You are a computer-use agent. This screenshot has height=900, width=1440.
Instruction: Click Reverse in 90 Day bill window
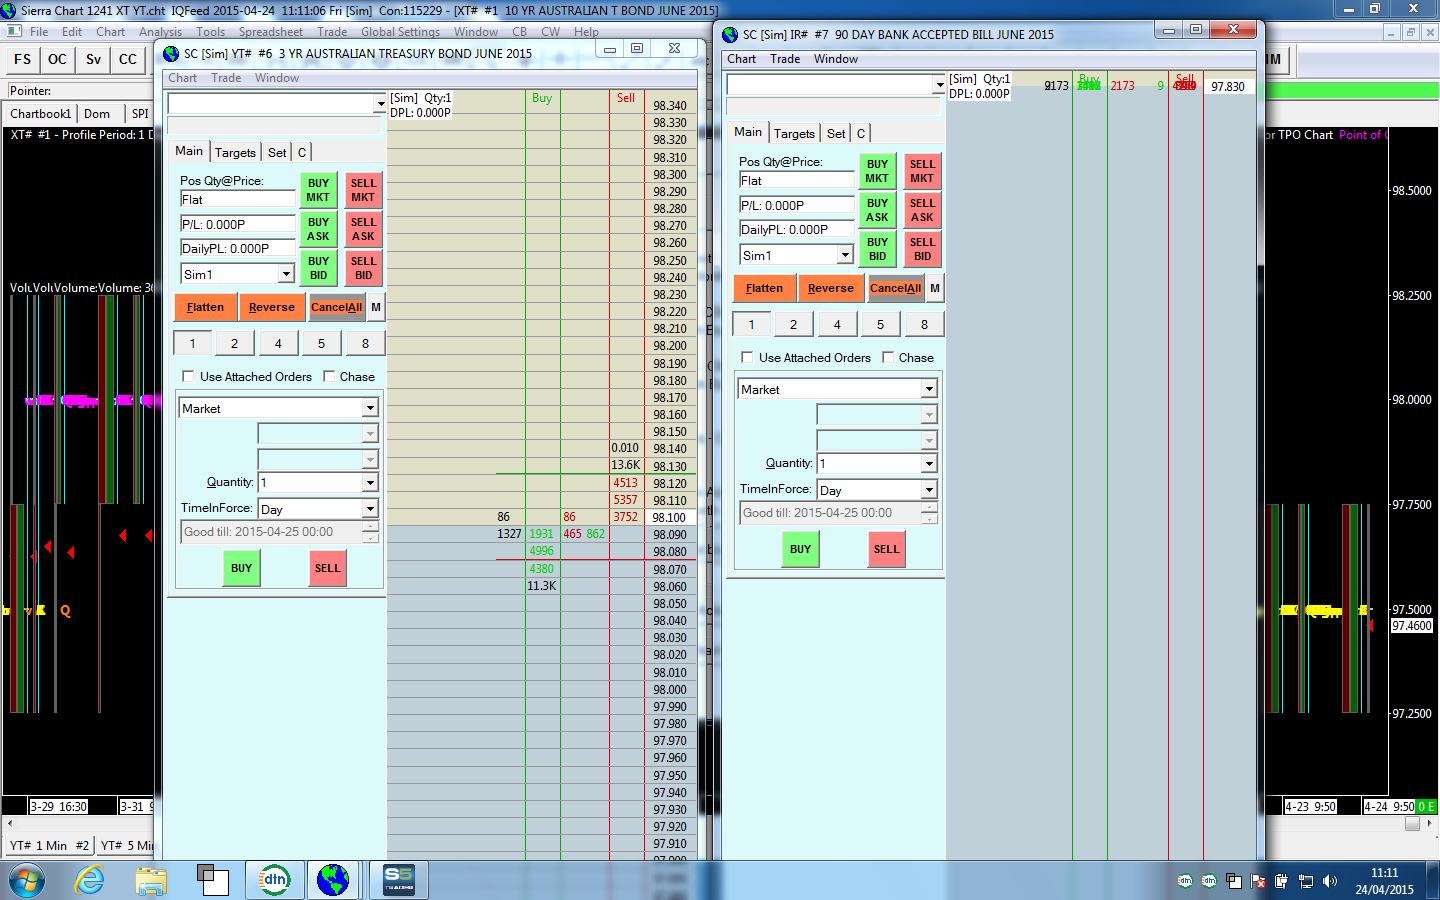click(x=831, y=288)
